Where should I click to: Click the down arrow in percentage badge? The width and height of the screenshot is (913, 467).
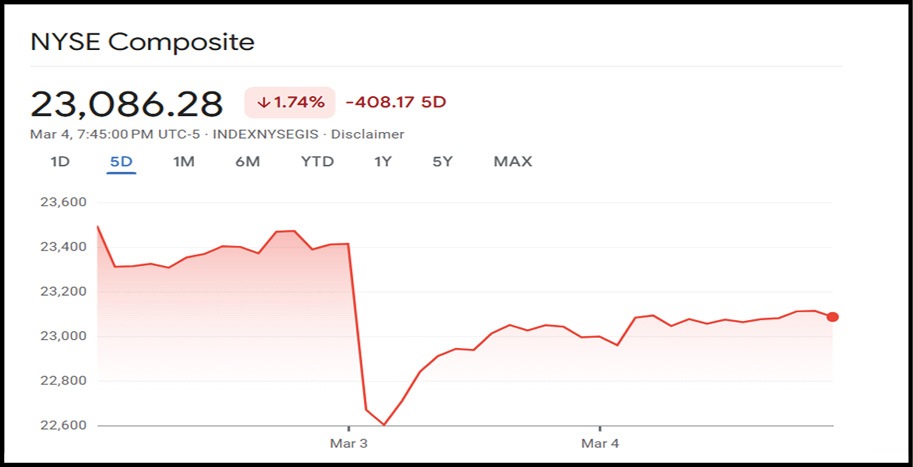264,102
